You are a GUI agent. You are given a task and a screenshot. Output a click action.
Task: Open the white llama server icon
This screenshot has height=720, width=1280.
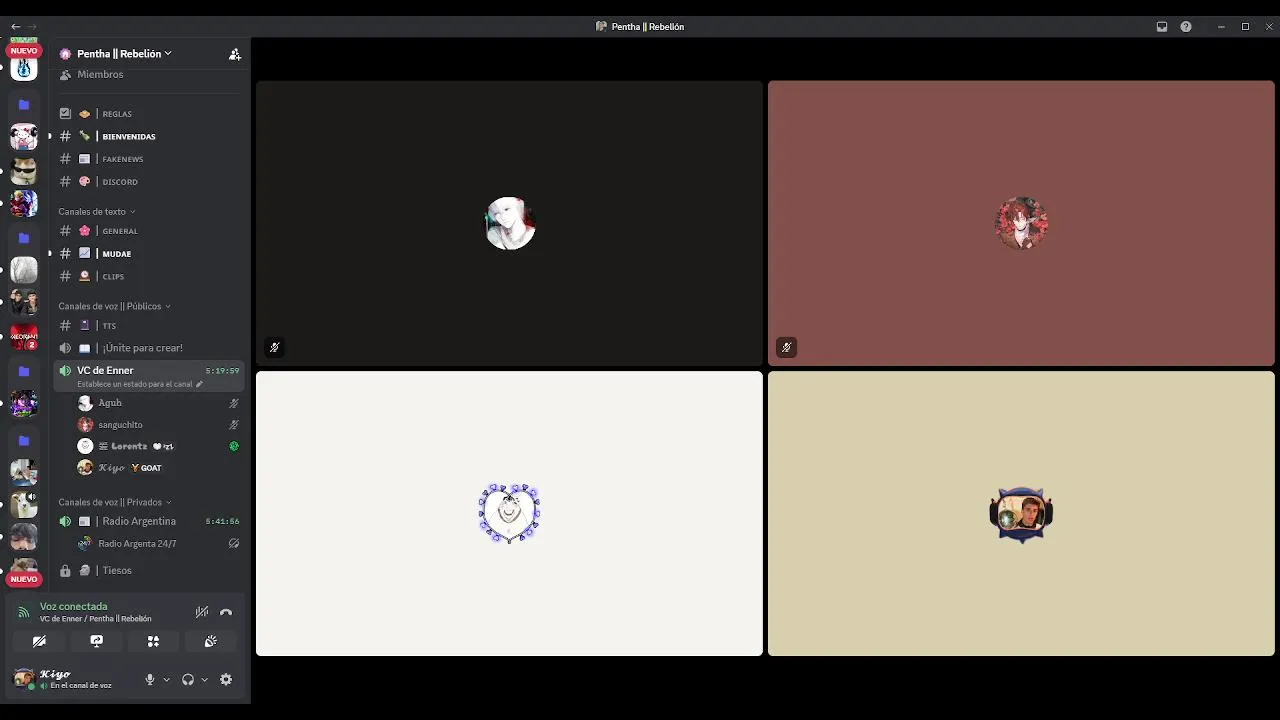tap(24, 504)
